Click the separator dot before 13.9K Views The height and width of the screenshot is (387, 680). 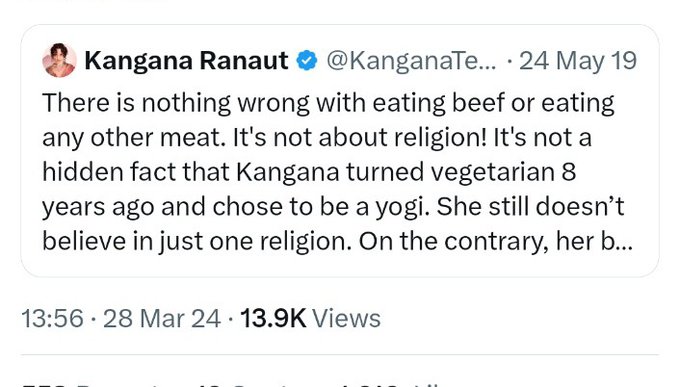tap(230, 319)
